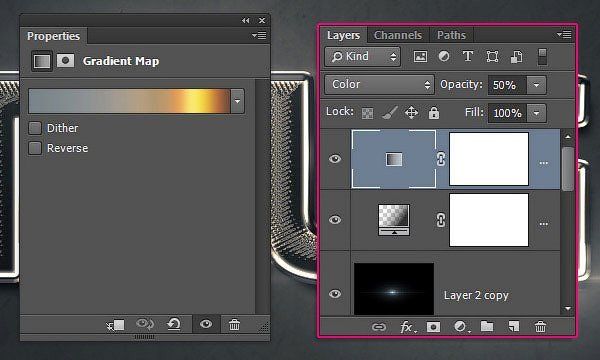The width and height of the screenshot is (600, 360).
Task: Lock all padlock icon
Action: (434, 113)
